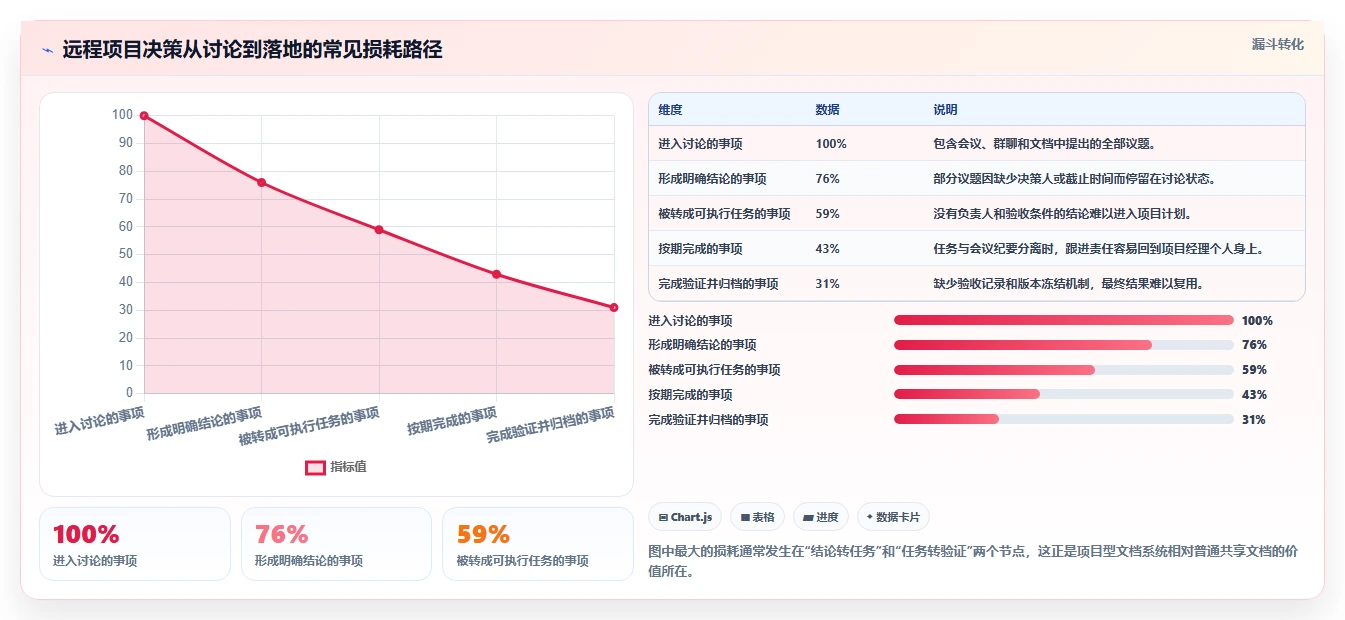
Task: Click the footer paragraph starting 图中最大的损耗
Action: point(973,562)
